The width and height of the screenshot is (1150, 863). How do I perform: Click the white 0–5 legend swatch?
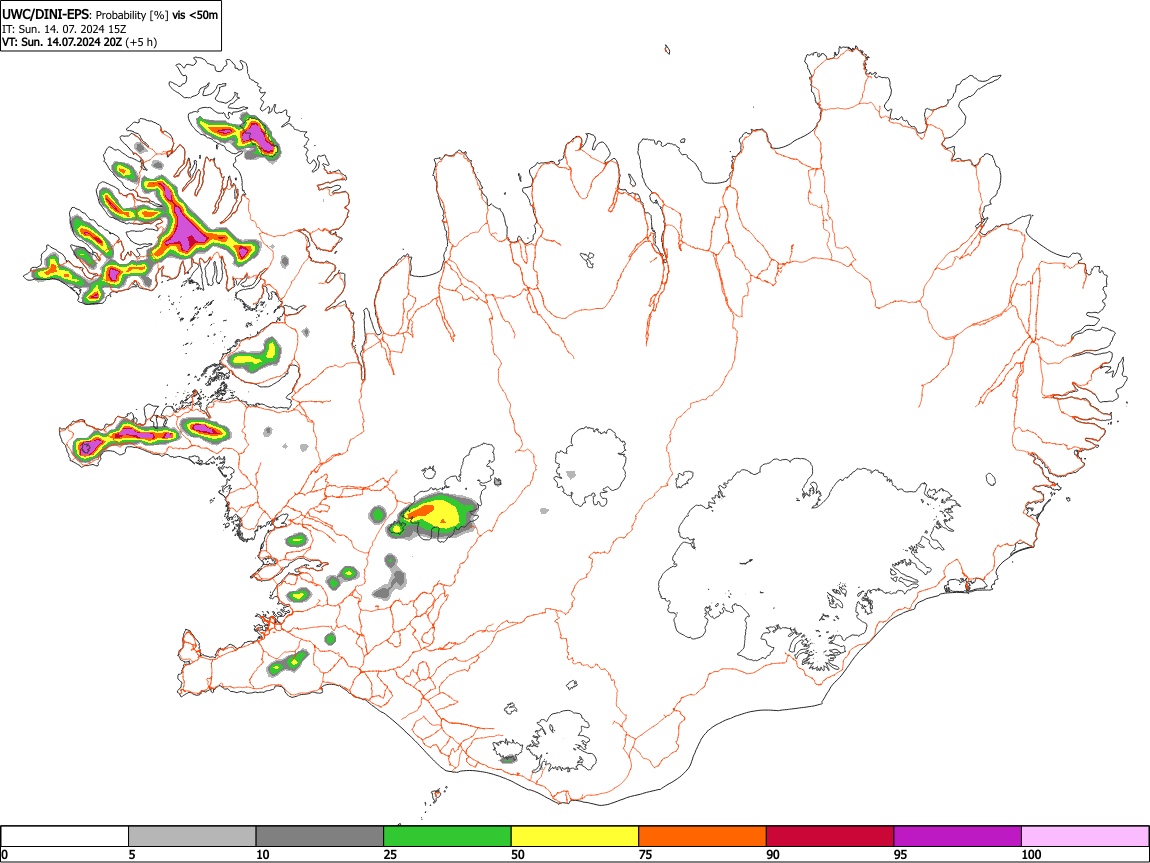point(65,836)
